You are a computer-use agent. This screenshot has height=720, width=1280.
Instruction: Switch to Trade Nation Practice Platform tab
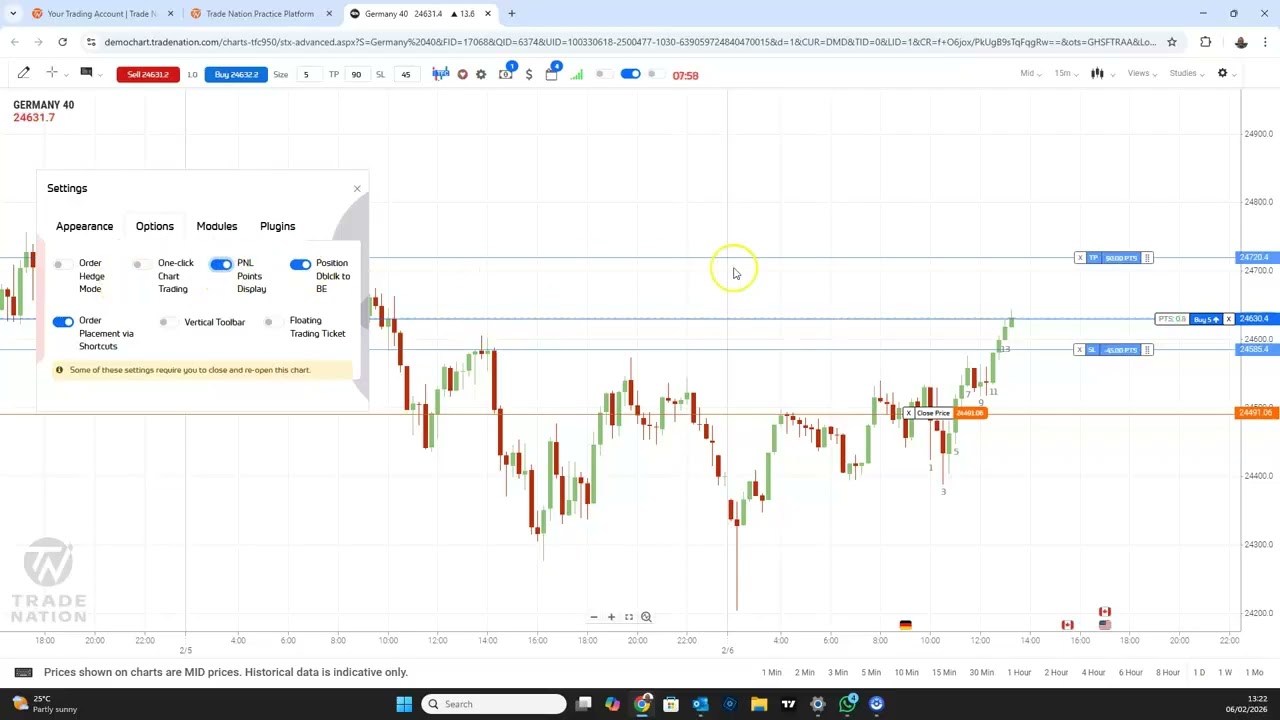(259, 14)
